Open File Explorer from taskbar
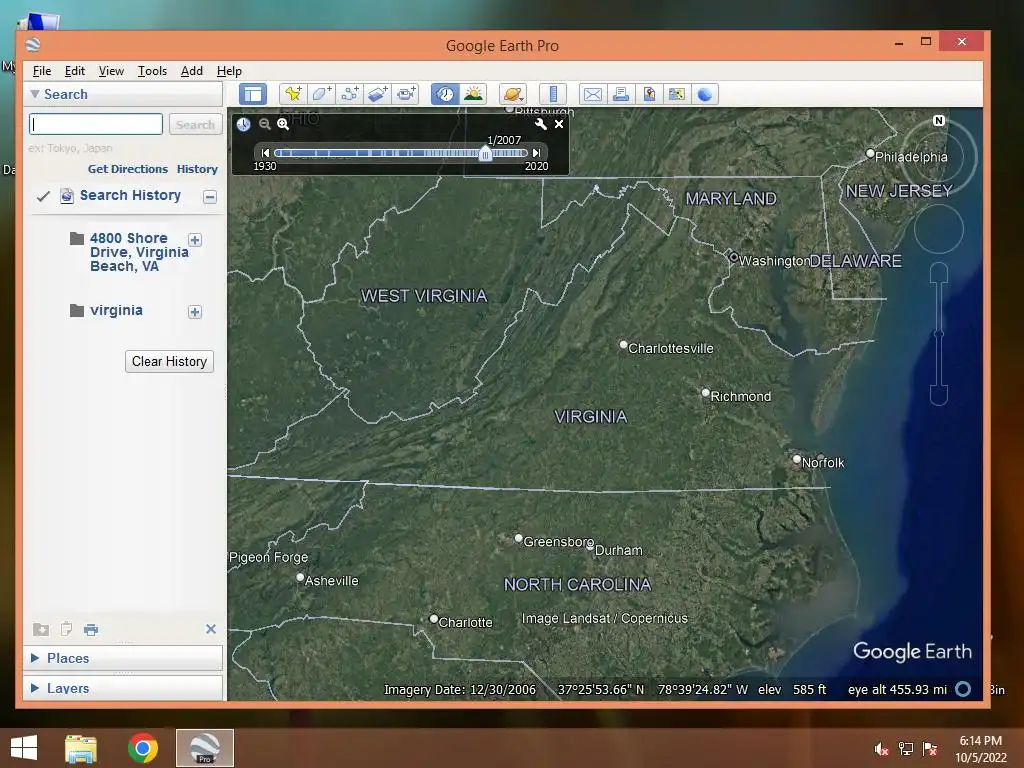The image size is (1024, 768). [81, 748]
